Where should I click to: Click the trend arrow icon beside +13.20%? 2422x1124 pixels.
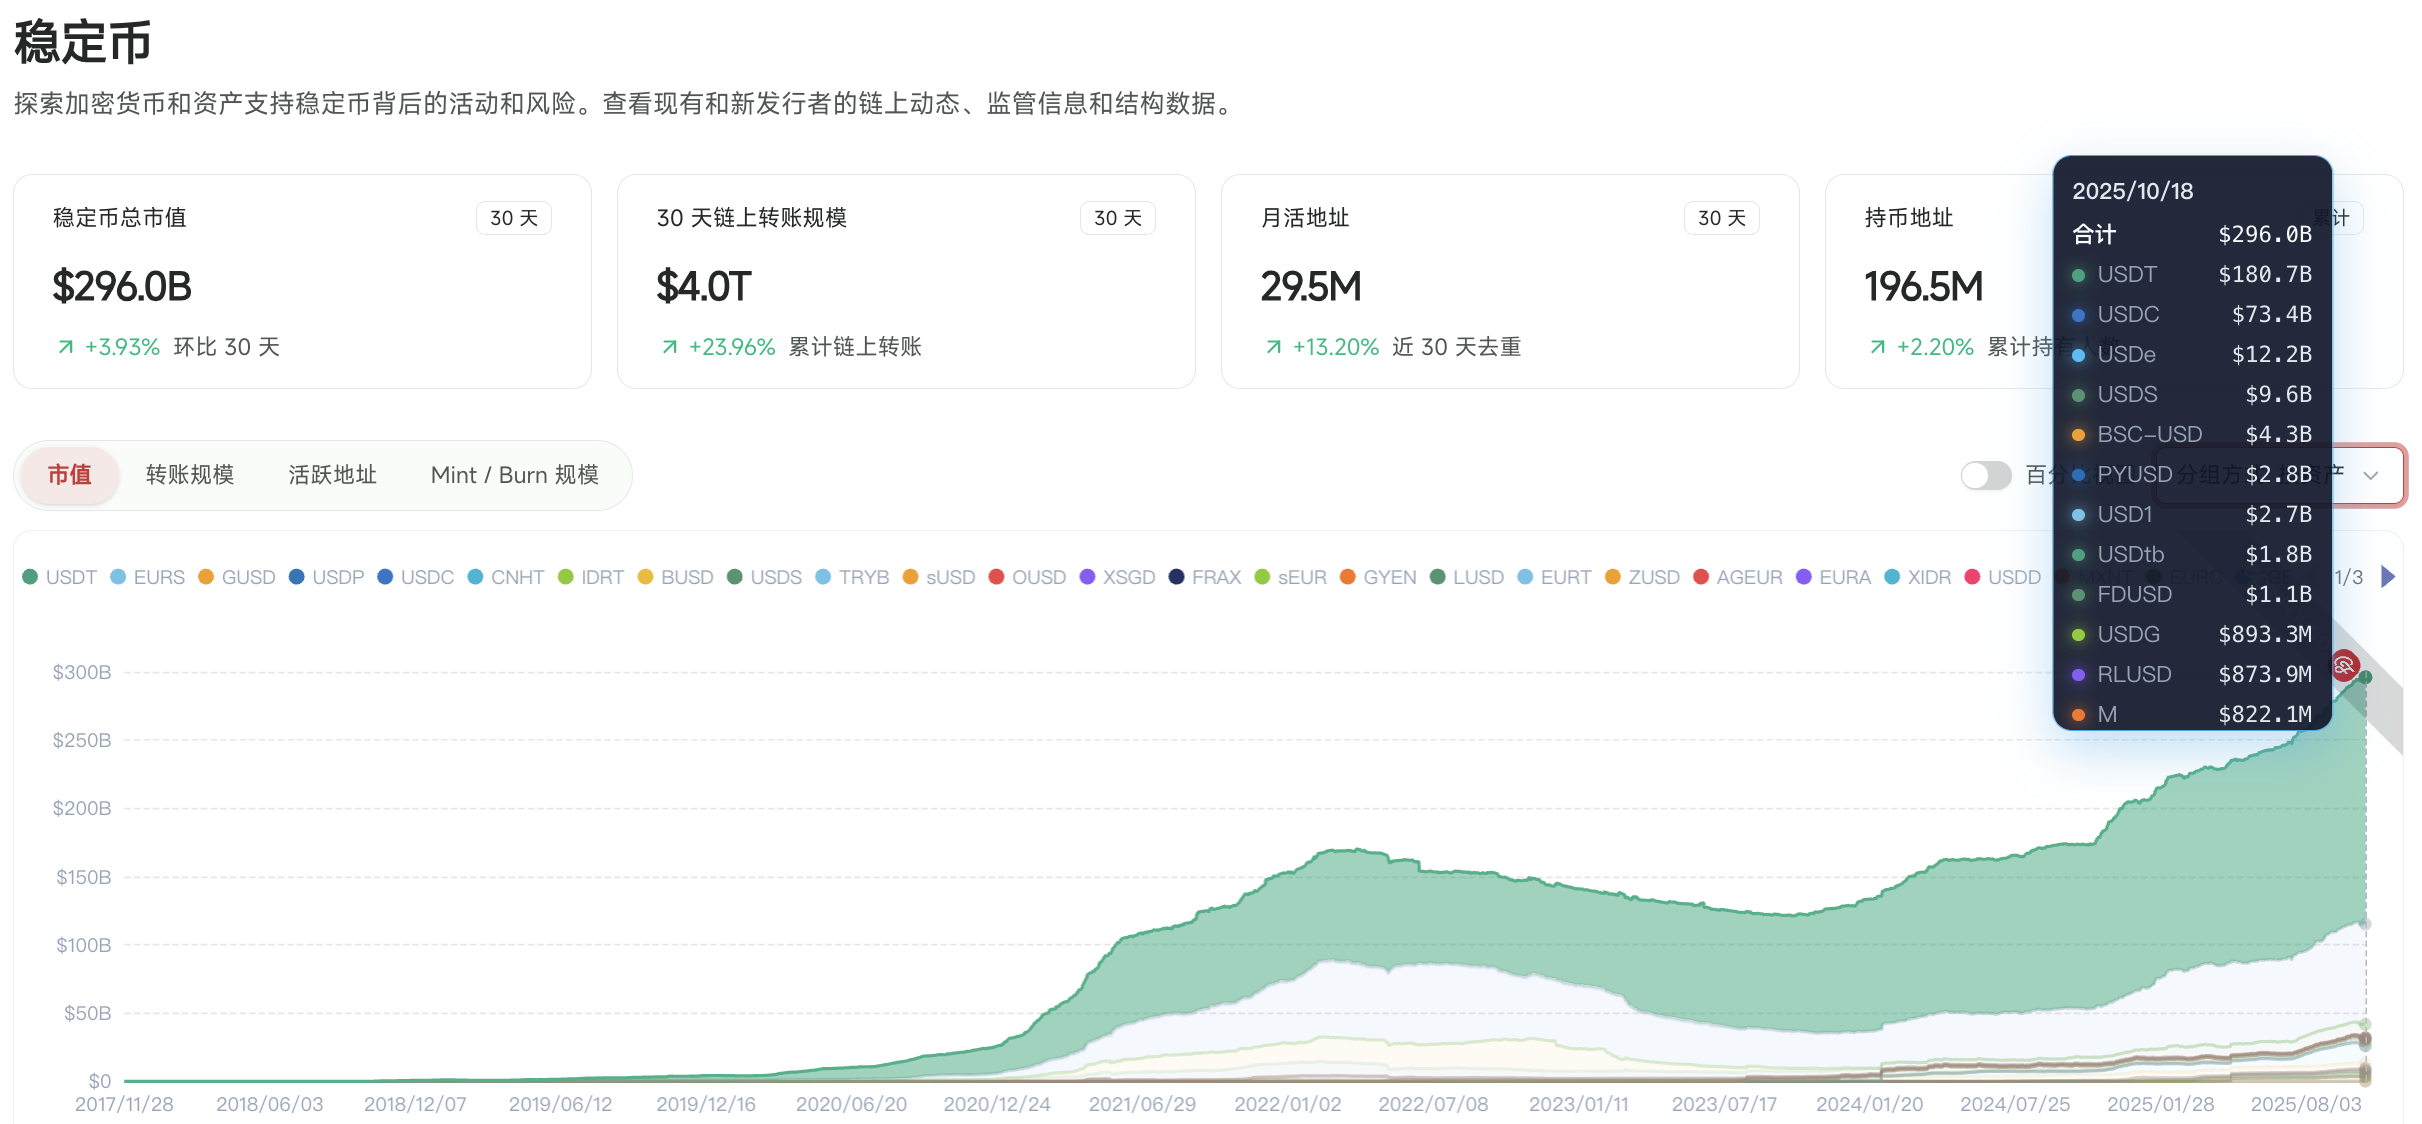1273,347
